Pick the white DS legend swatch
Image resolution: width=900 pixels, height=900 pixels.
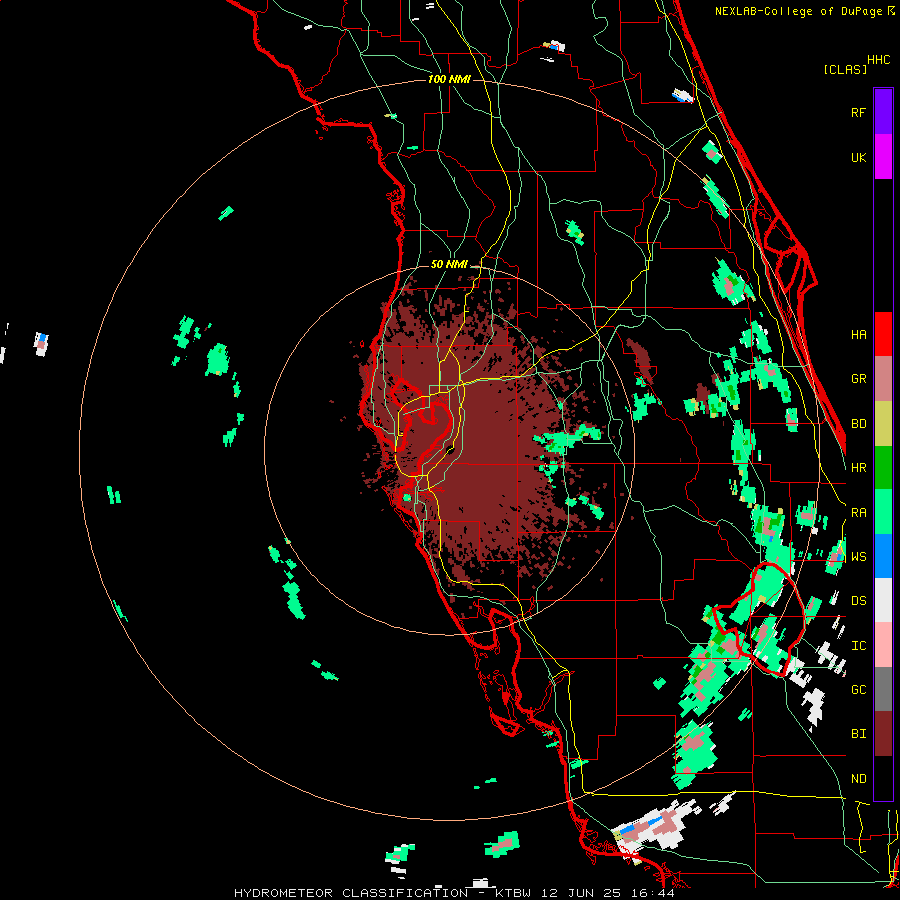[x=883, y=600]
